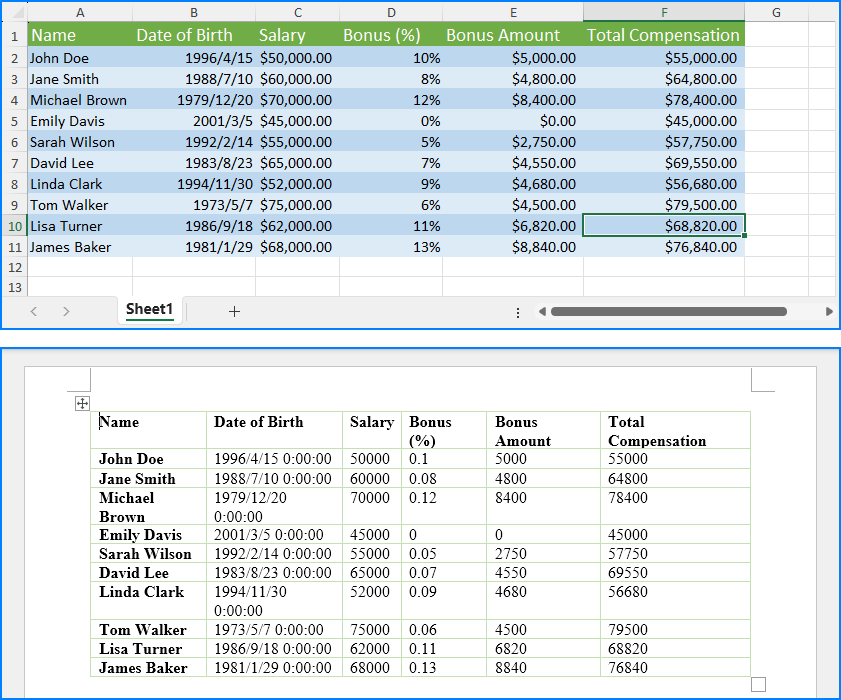Click the scroll left arrow of horizontal scrollbar
The width and height of the screenshot is (841, 700).
click(542, 312)
